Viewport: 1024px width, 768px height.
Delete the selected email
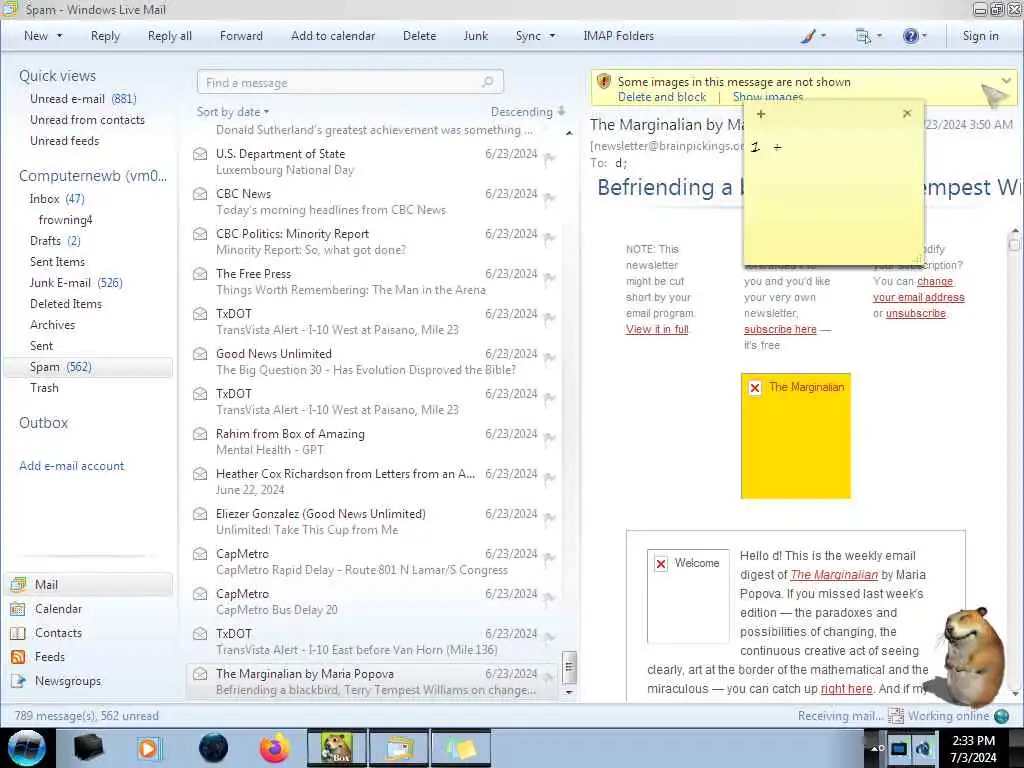419,36
